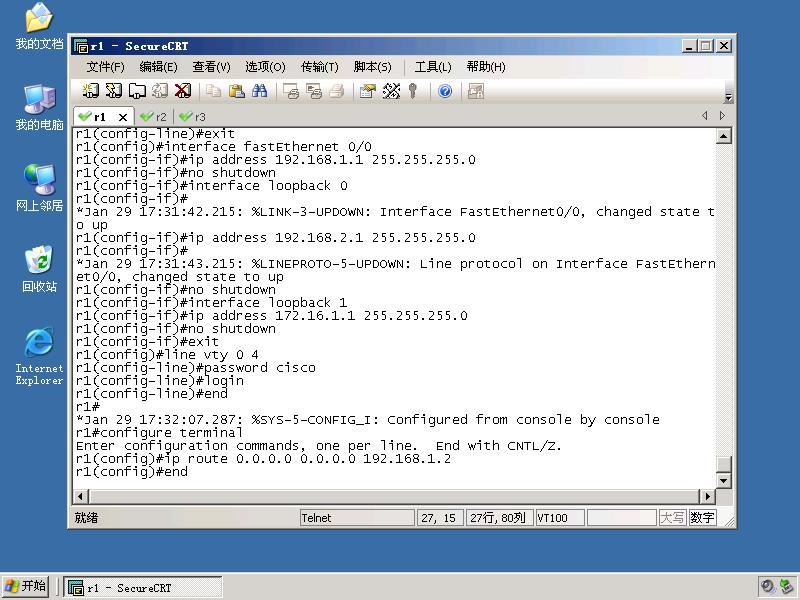Open the 查看(V) menu
Screen dimensions: 800x600
[x=211, y=67]
